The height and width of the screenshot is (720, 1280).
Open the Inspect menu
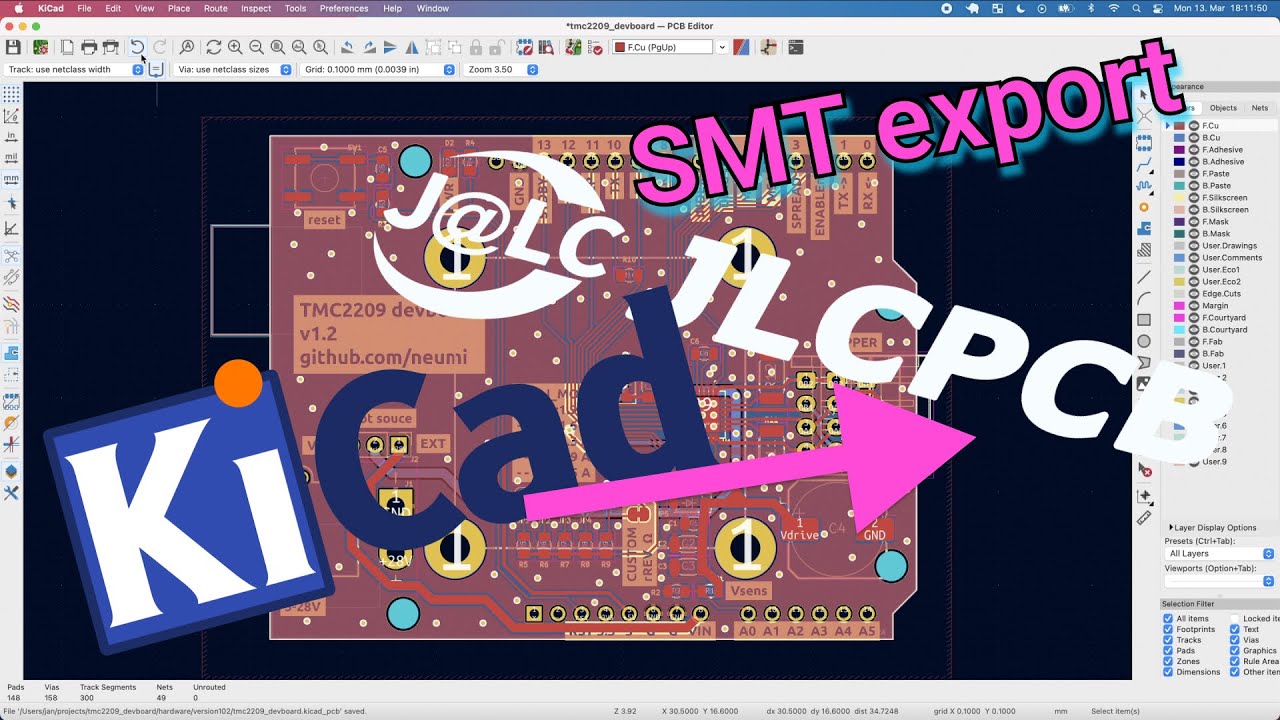[256, 8]
